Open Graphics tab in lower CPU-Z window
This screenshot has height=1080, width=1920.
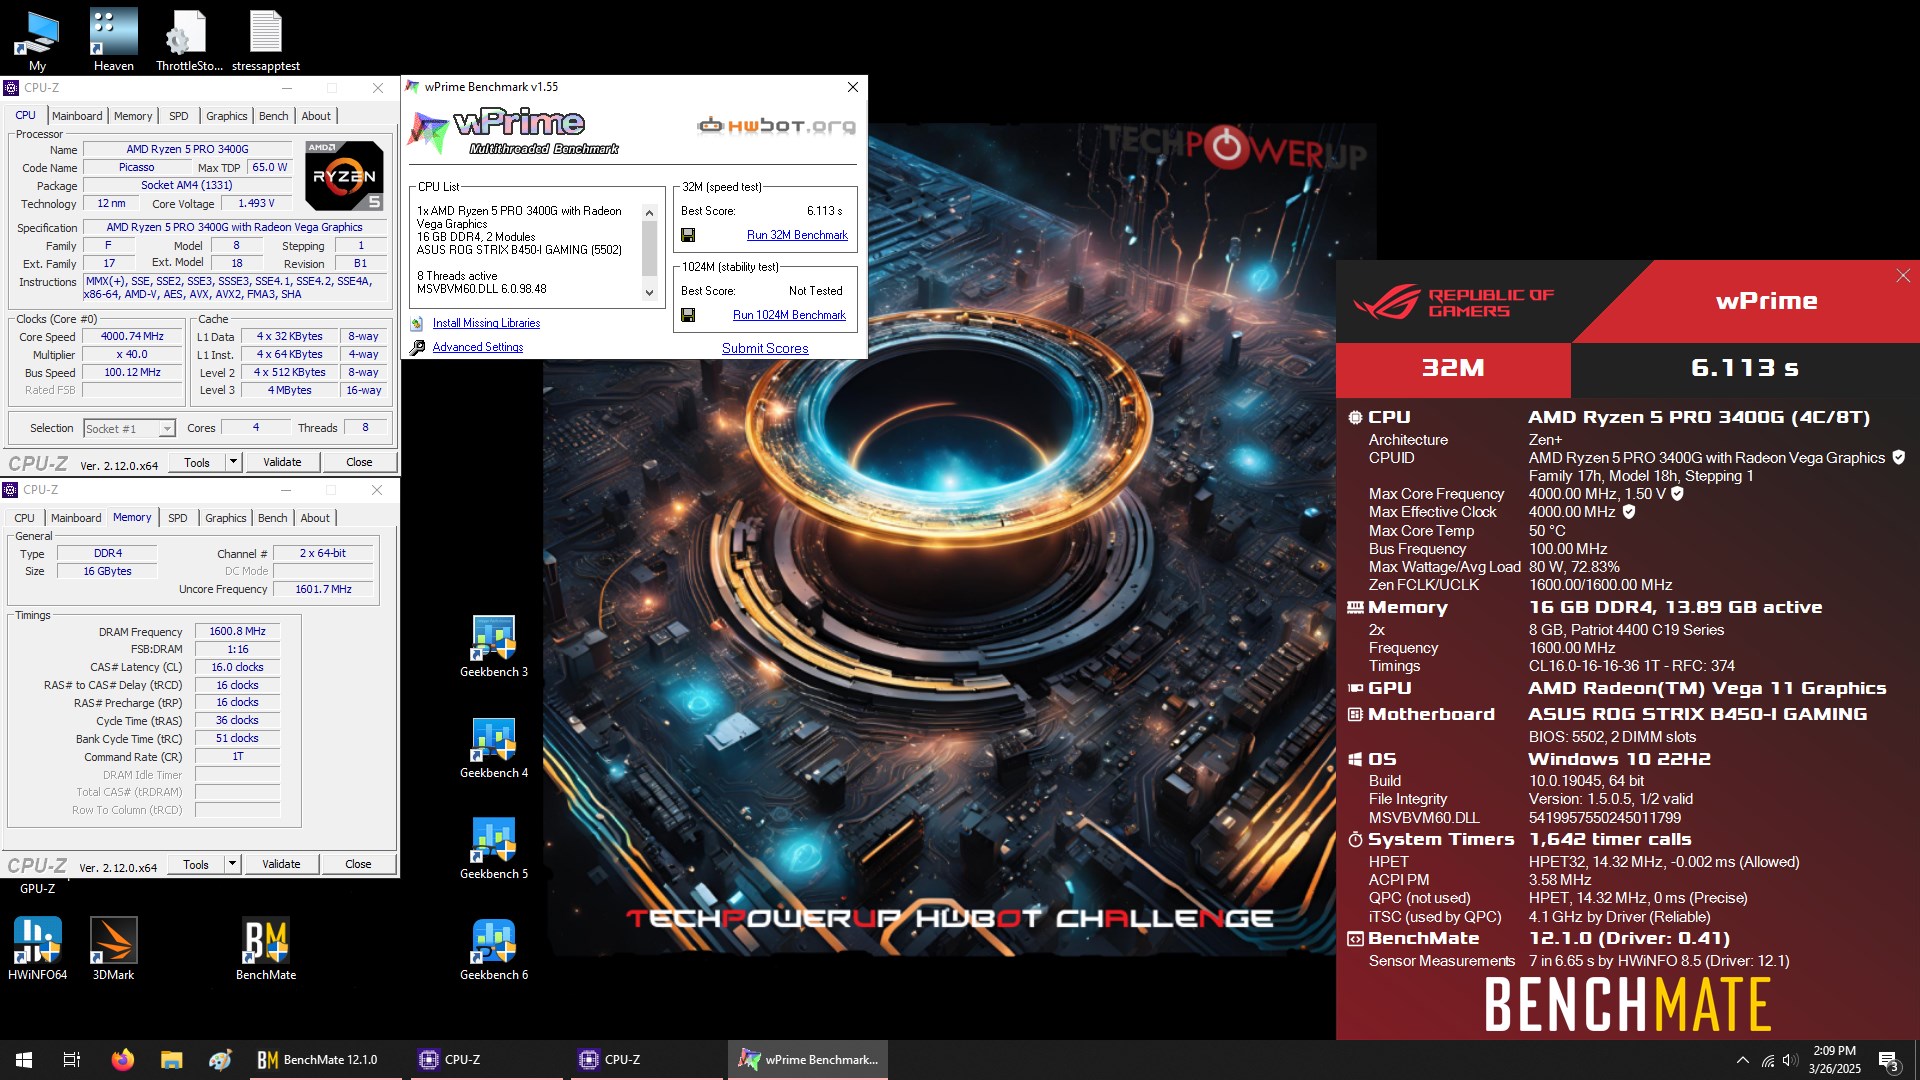(x=226, y=518)
